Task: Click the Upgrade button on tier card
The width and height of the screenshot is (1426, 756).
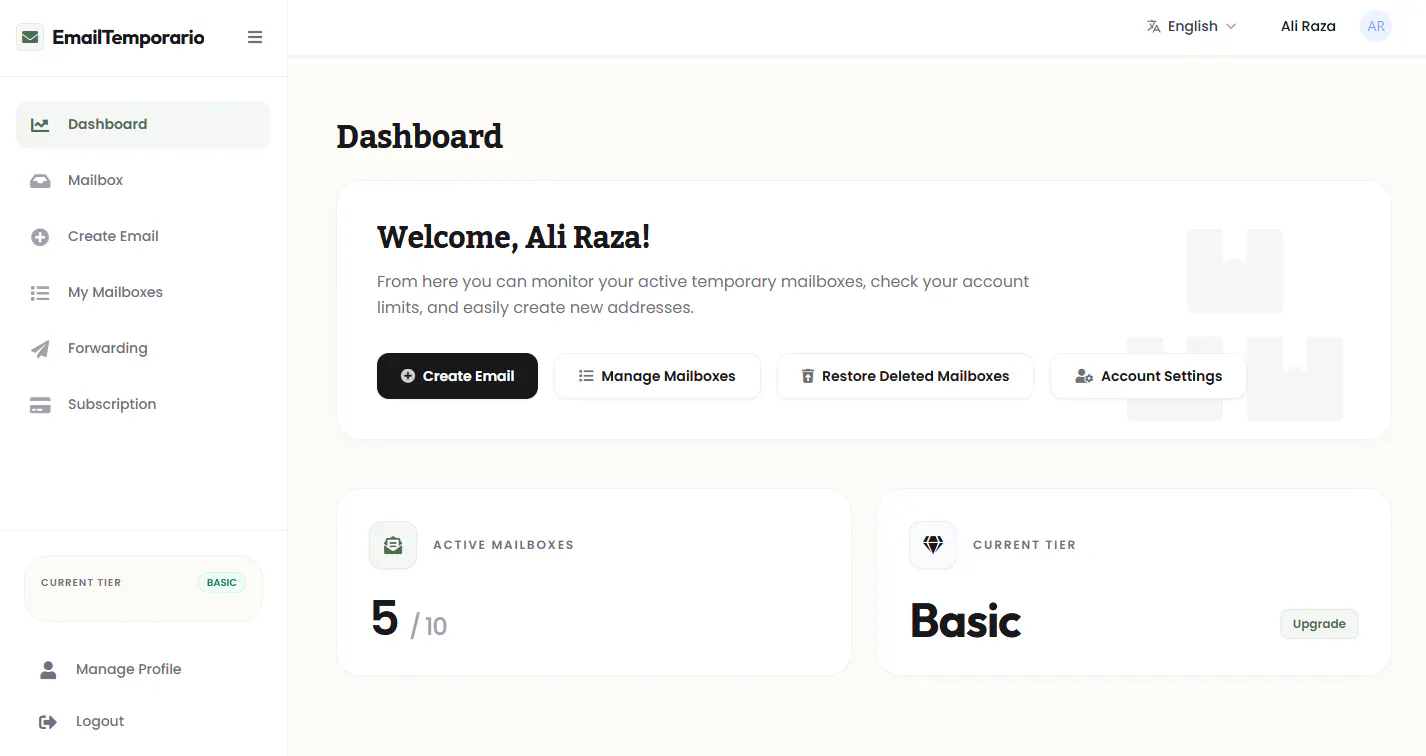Action: [1319, 624]
